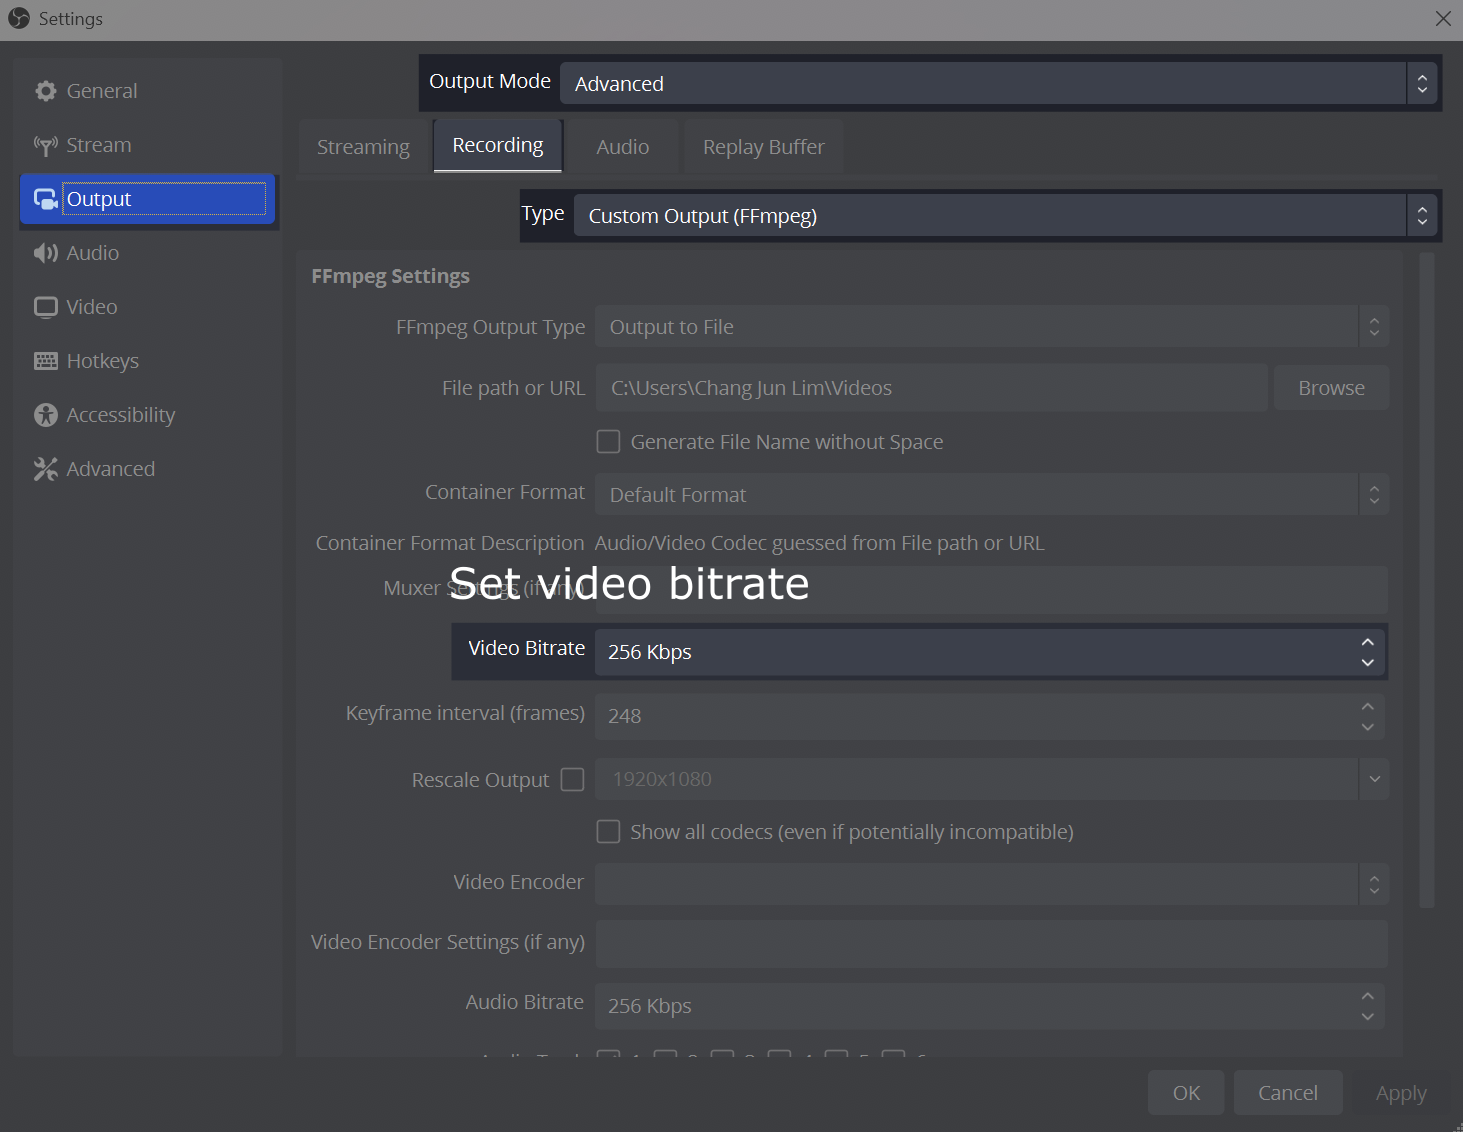Increase Video Bitrate using up stepper arrow
This screenshot has height=1132, width=1463.
coord(1367,641)
